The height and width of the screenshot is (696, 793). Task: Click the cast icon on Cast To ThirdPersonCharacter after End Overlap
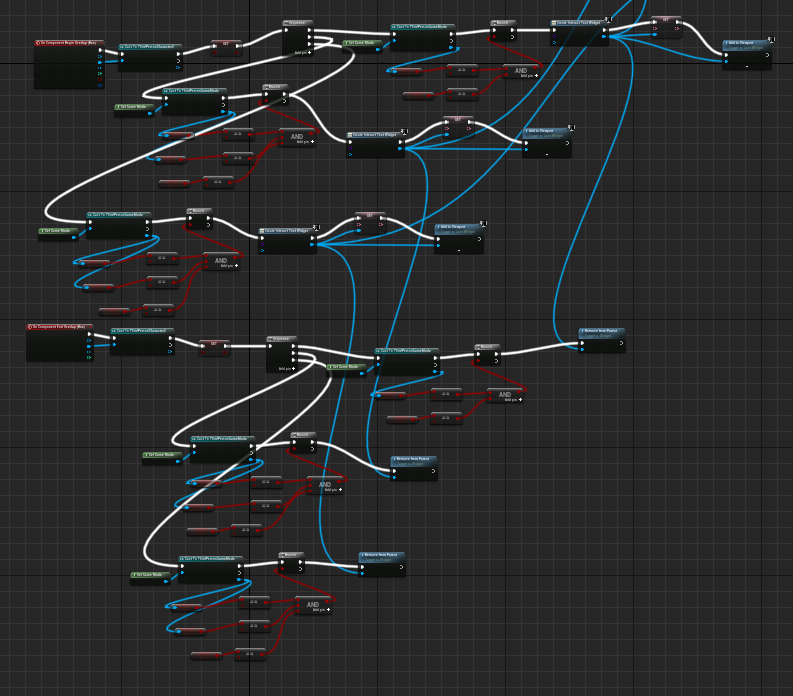(x=114, y=331)
